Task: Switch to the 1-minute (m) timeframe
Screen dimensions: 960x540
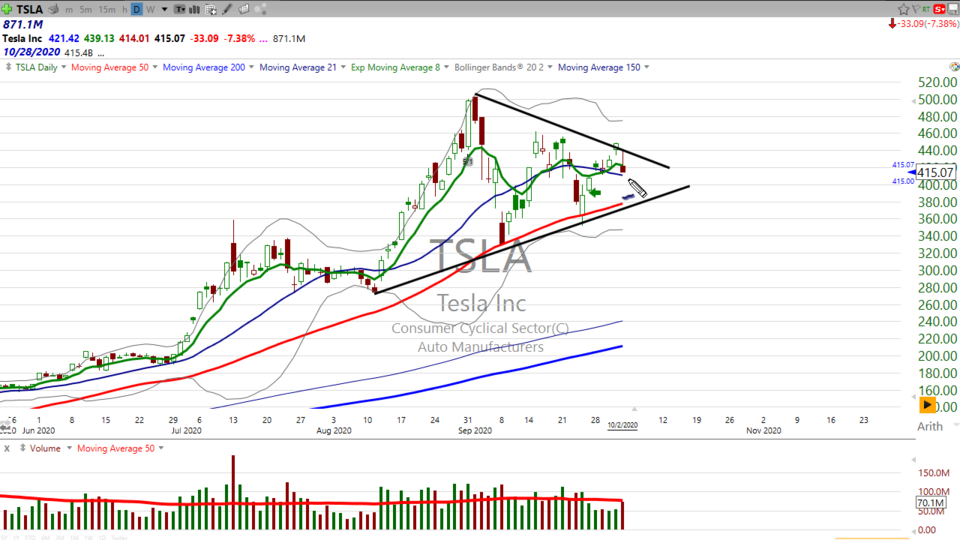Action: pyautogui.click(x=69, y=10)
